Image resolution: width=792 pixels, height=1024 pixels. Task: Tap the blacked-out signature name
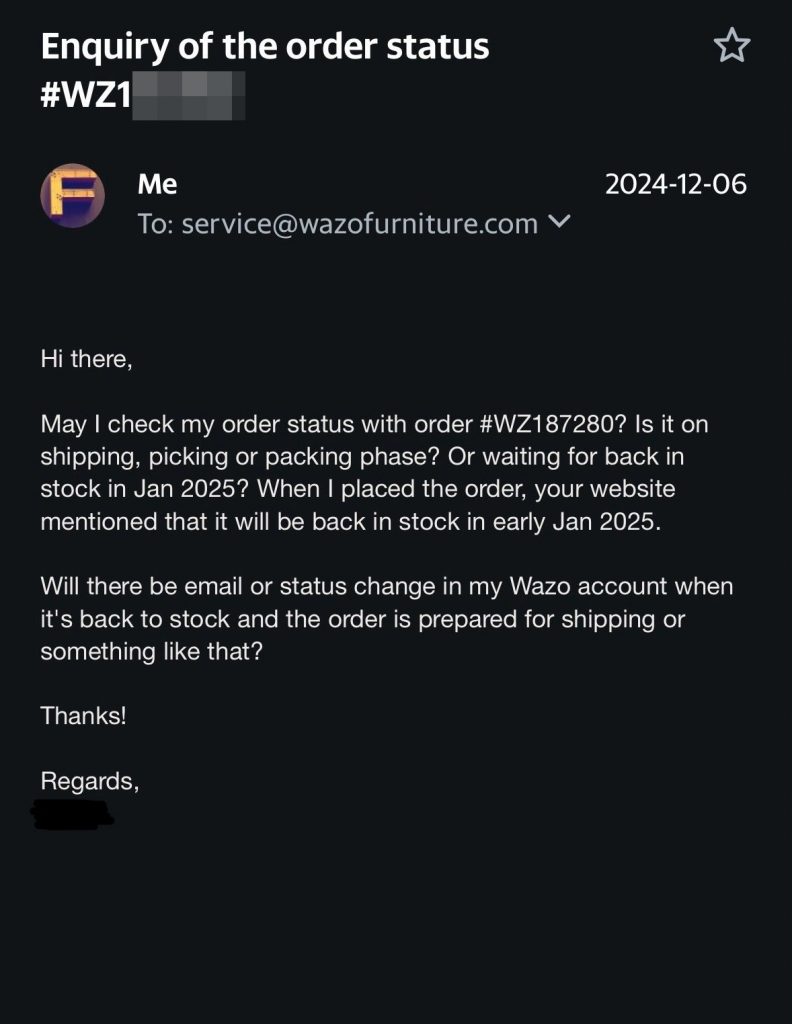pos(72,814)
